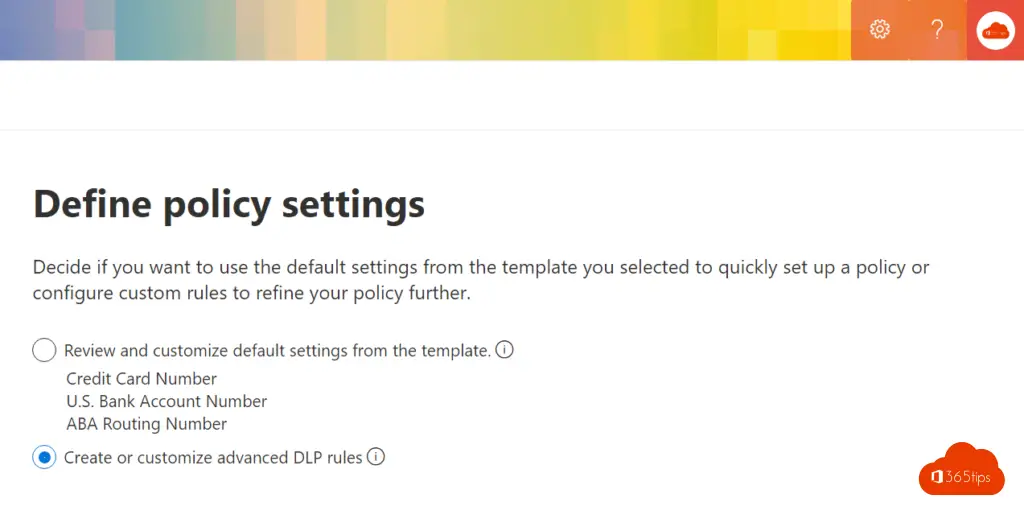Click the Define policy settings heading
Viewport: 1024px width, 531px height.
(229, 204)
